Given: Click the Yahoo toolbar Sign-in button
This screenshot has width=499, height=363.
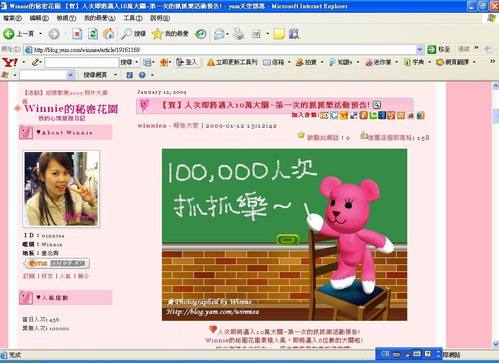Looking at the screenshot, I should [x=187, y=62].
